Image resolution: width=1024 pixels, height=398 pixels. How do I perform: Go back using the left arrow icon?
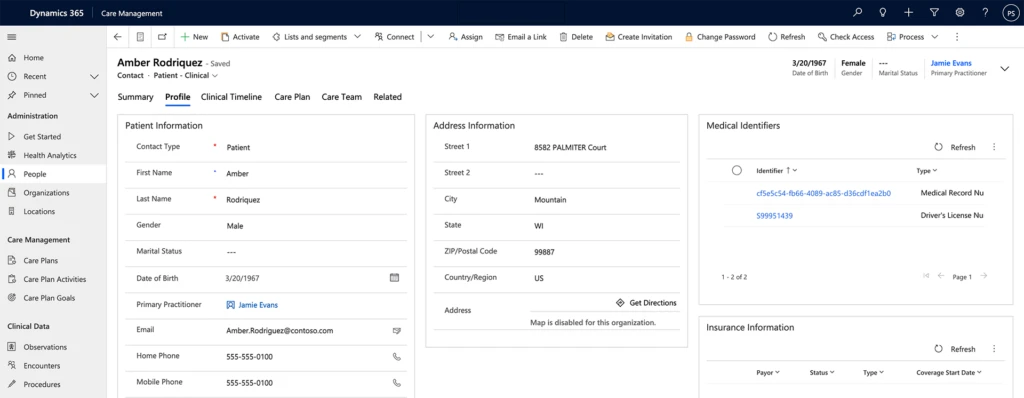(x=118, y=37)
